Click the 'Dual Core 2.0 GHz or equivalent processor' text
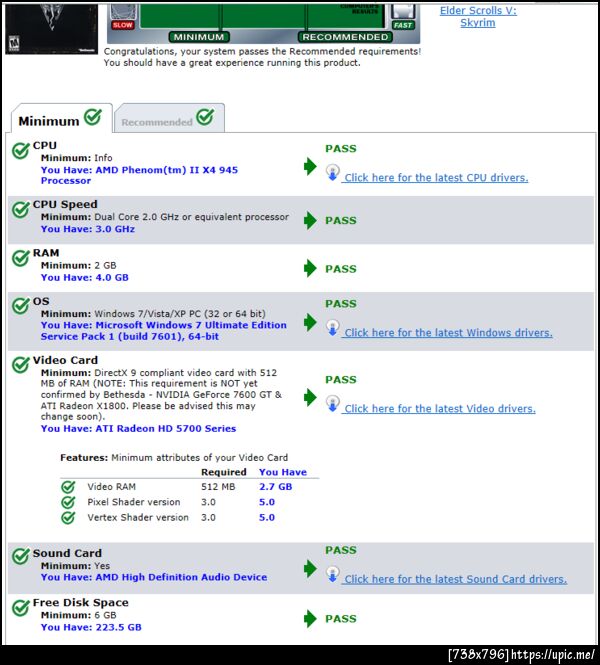600x665 pixels. click(192, 217)
